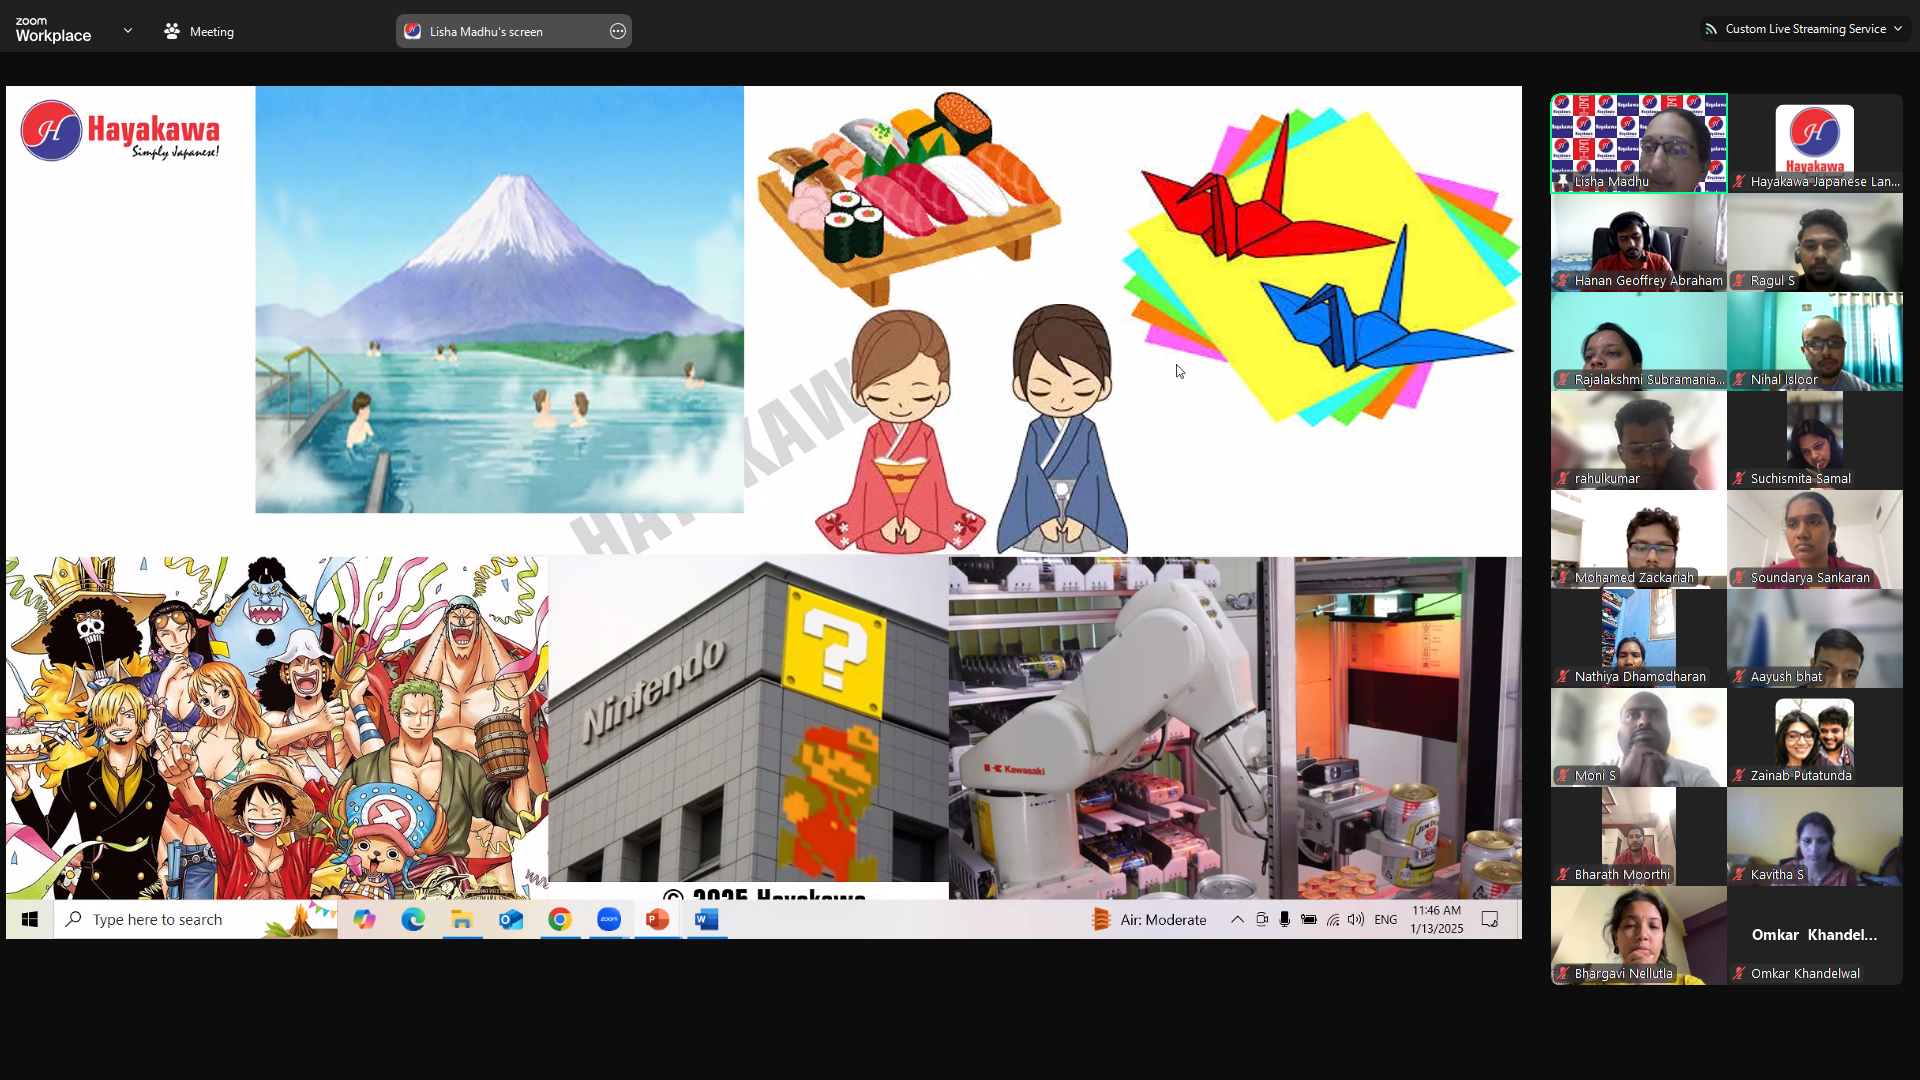Viewport: 1920px width, 1080px height.
Task: Click the Meeting people icon
Action: coord(172,31)
